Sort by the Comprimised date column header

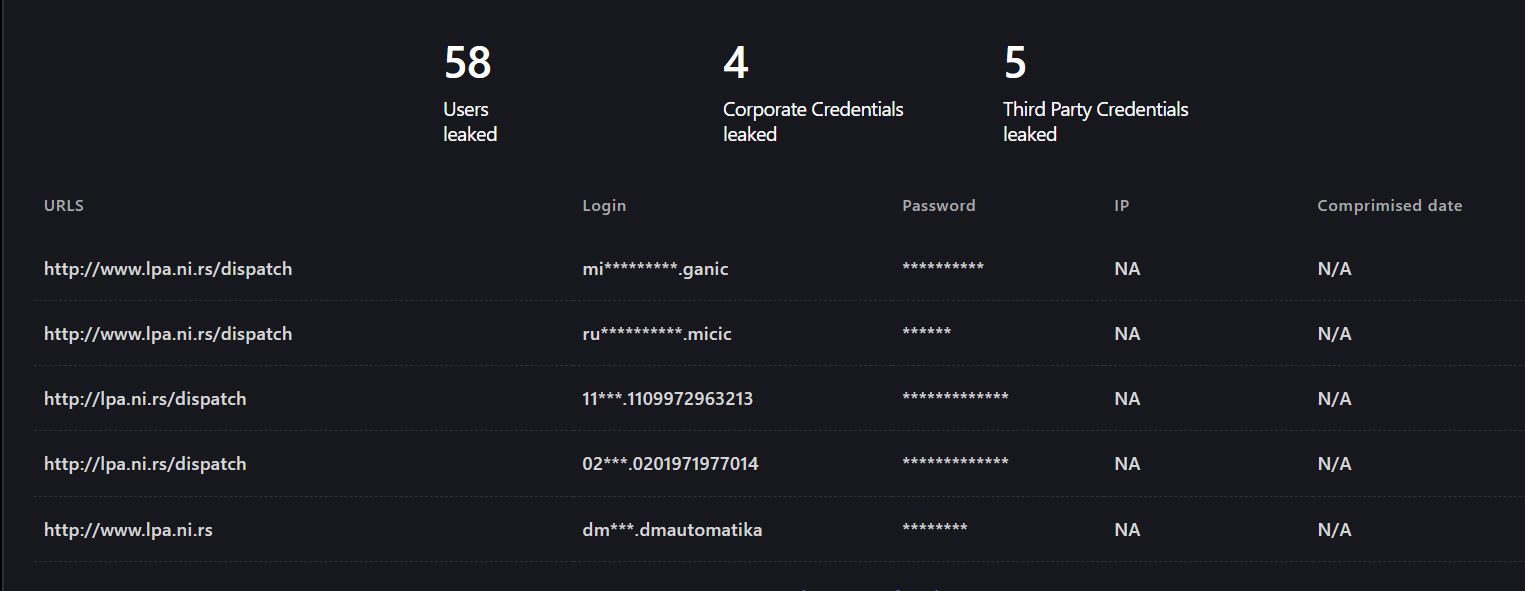coord(1389,205)
